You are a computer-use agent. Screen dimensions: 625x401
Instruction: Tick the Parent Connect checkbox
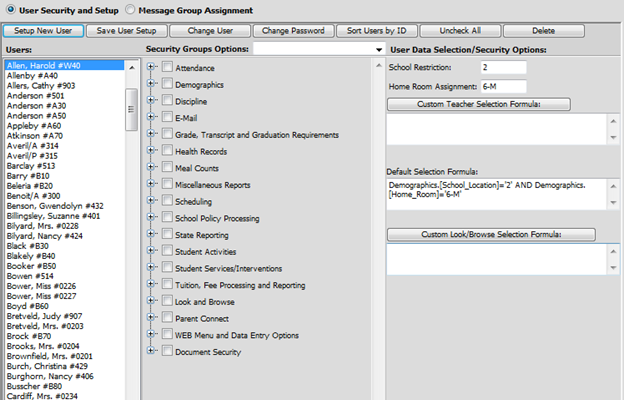tap(167, 318)
